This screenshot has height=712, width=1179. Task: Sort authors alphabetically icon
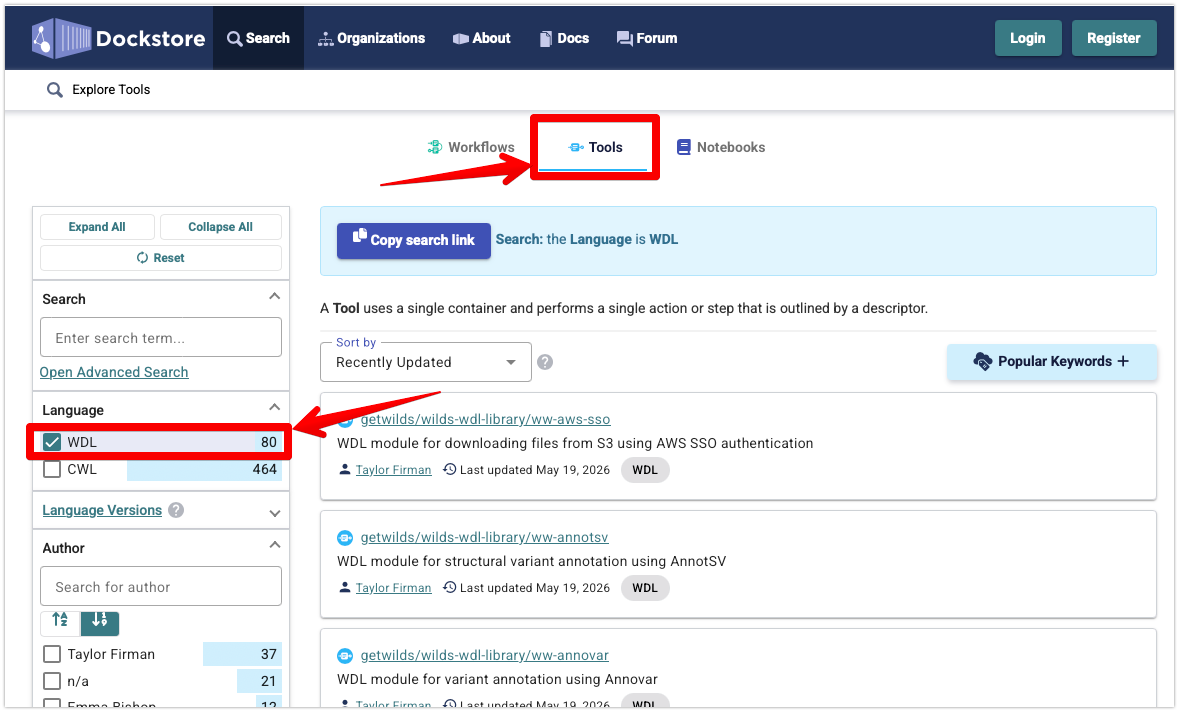click(60, 621)
